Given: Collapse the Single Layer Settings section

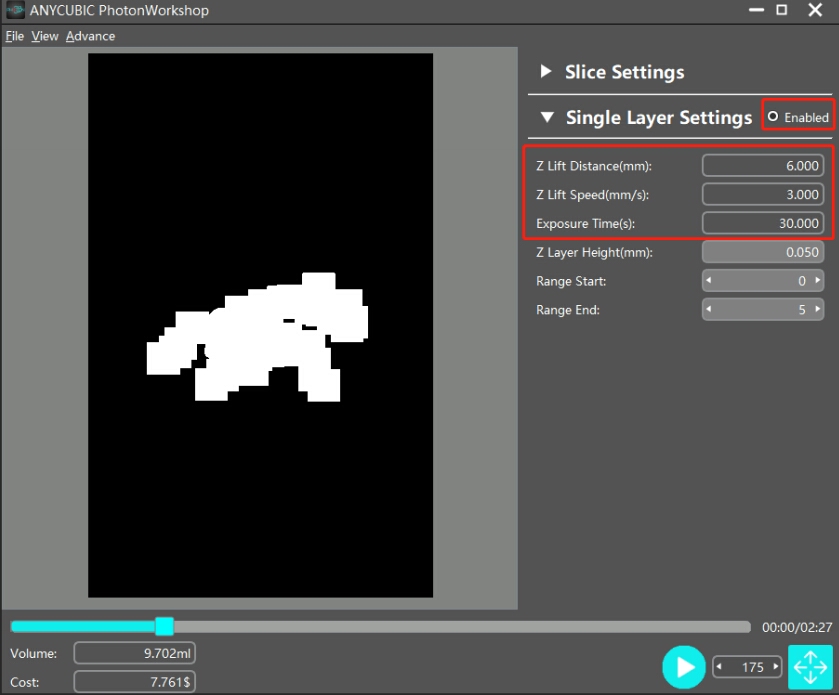Looking at the screenshot, I should 546,117.
